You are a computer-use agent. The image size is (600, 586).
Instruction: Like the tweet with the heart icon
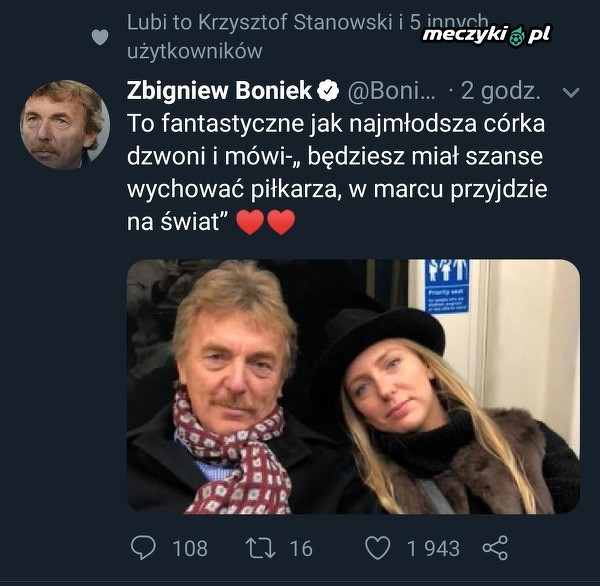[x=377, y=547]
